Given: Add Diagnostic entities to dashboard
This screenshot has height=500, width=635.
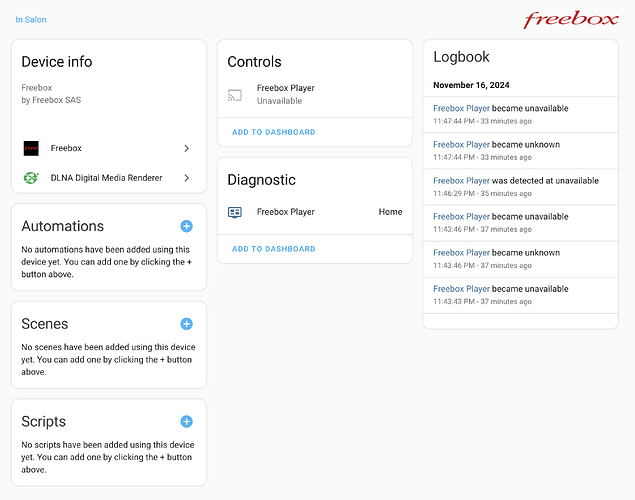Looking at the screenshot, I should pyautogui.click(x=273, y=249).
